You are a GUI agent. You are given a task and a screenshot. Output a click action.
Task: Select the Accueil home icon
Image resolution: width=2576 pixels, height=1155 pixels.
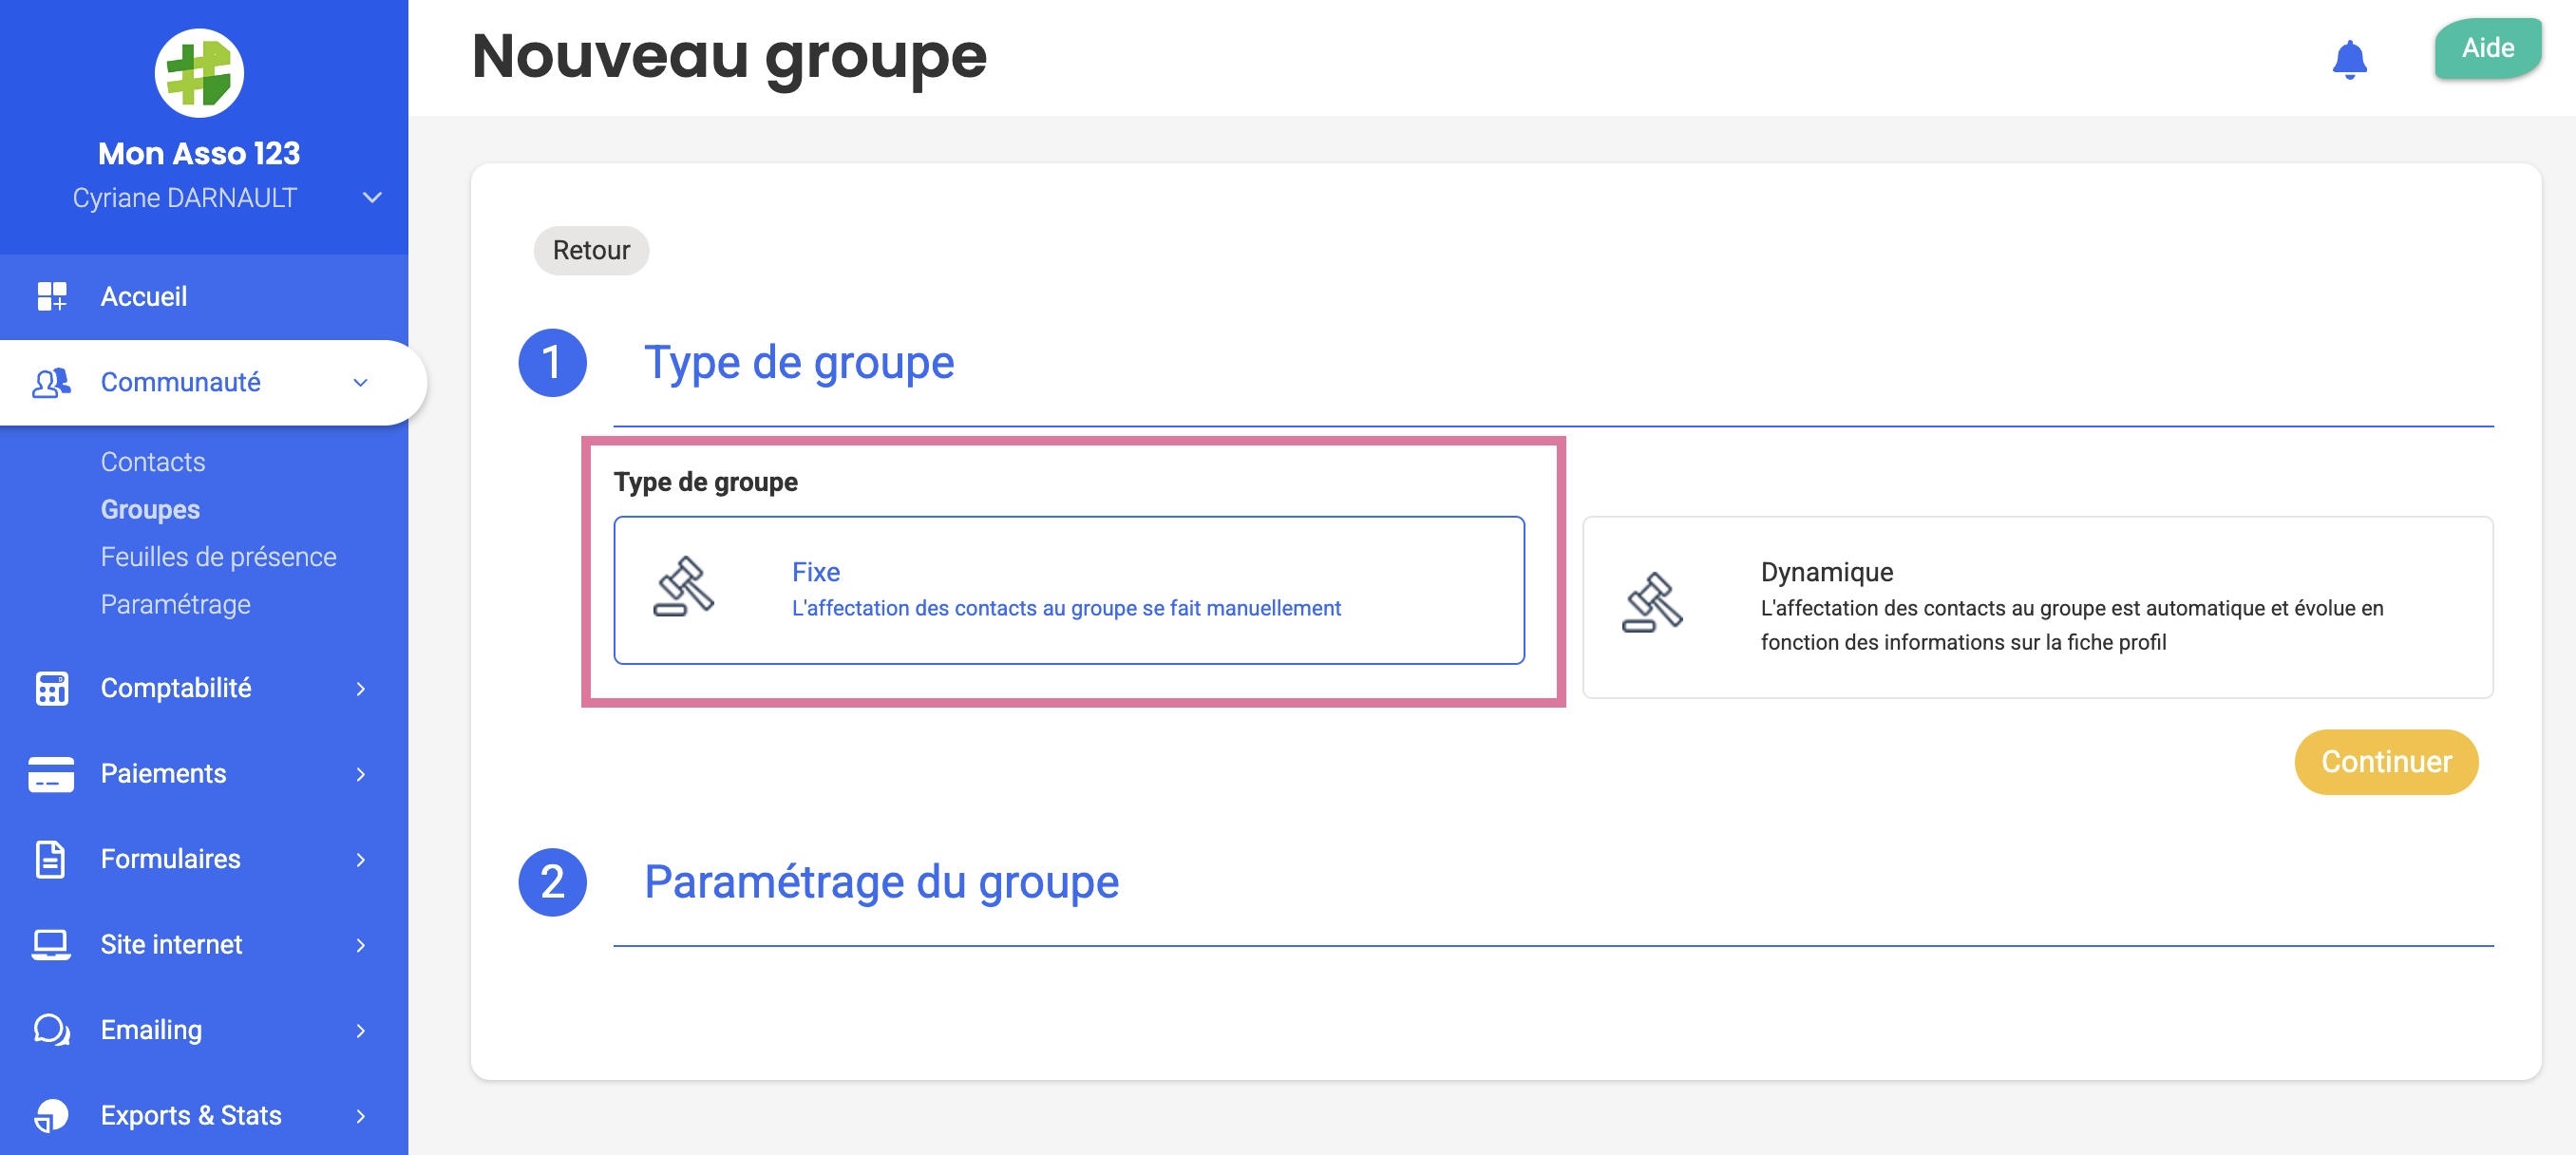tap(51, 296)
